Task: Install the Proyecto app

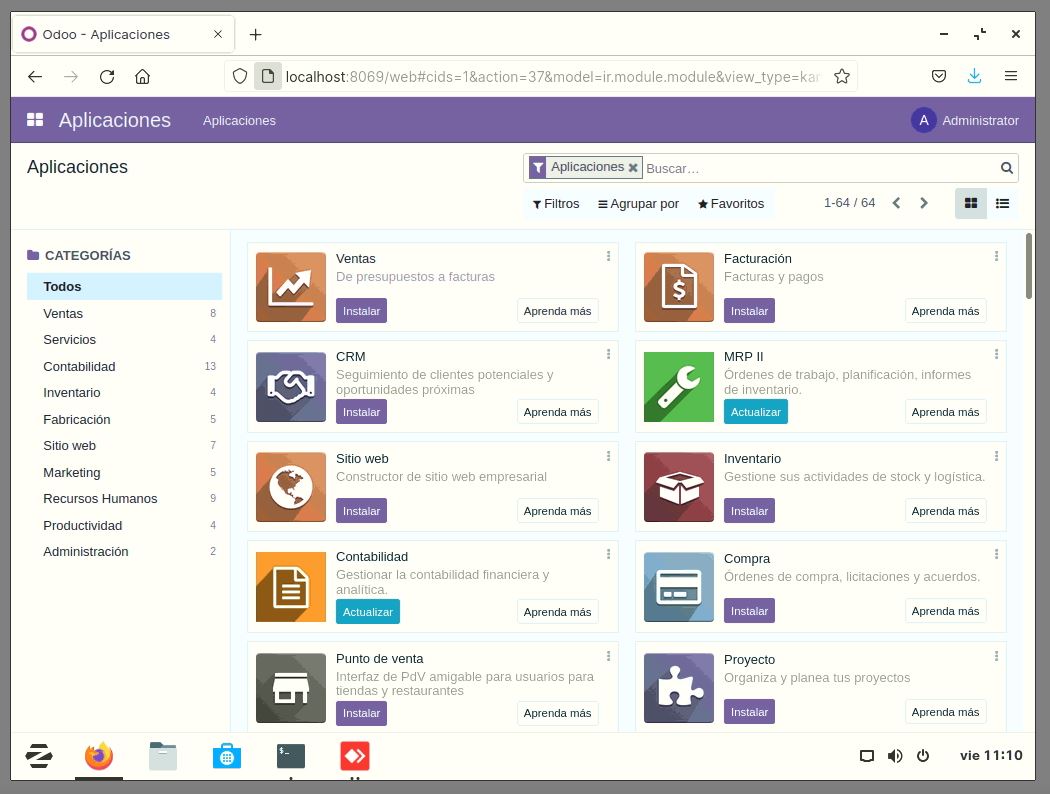Action: 749,712
